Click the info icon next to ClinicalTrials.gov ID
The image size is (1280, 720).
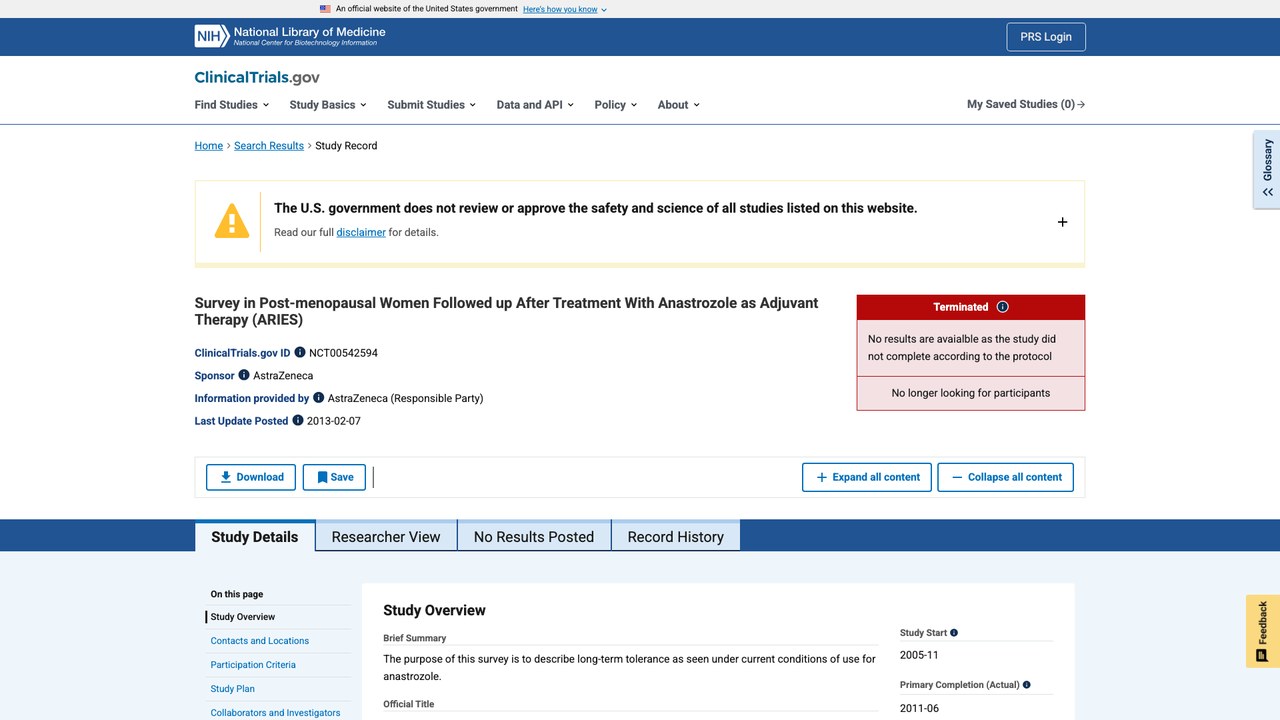point(300,353)
